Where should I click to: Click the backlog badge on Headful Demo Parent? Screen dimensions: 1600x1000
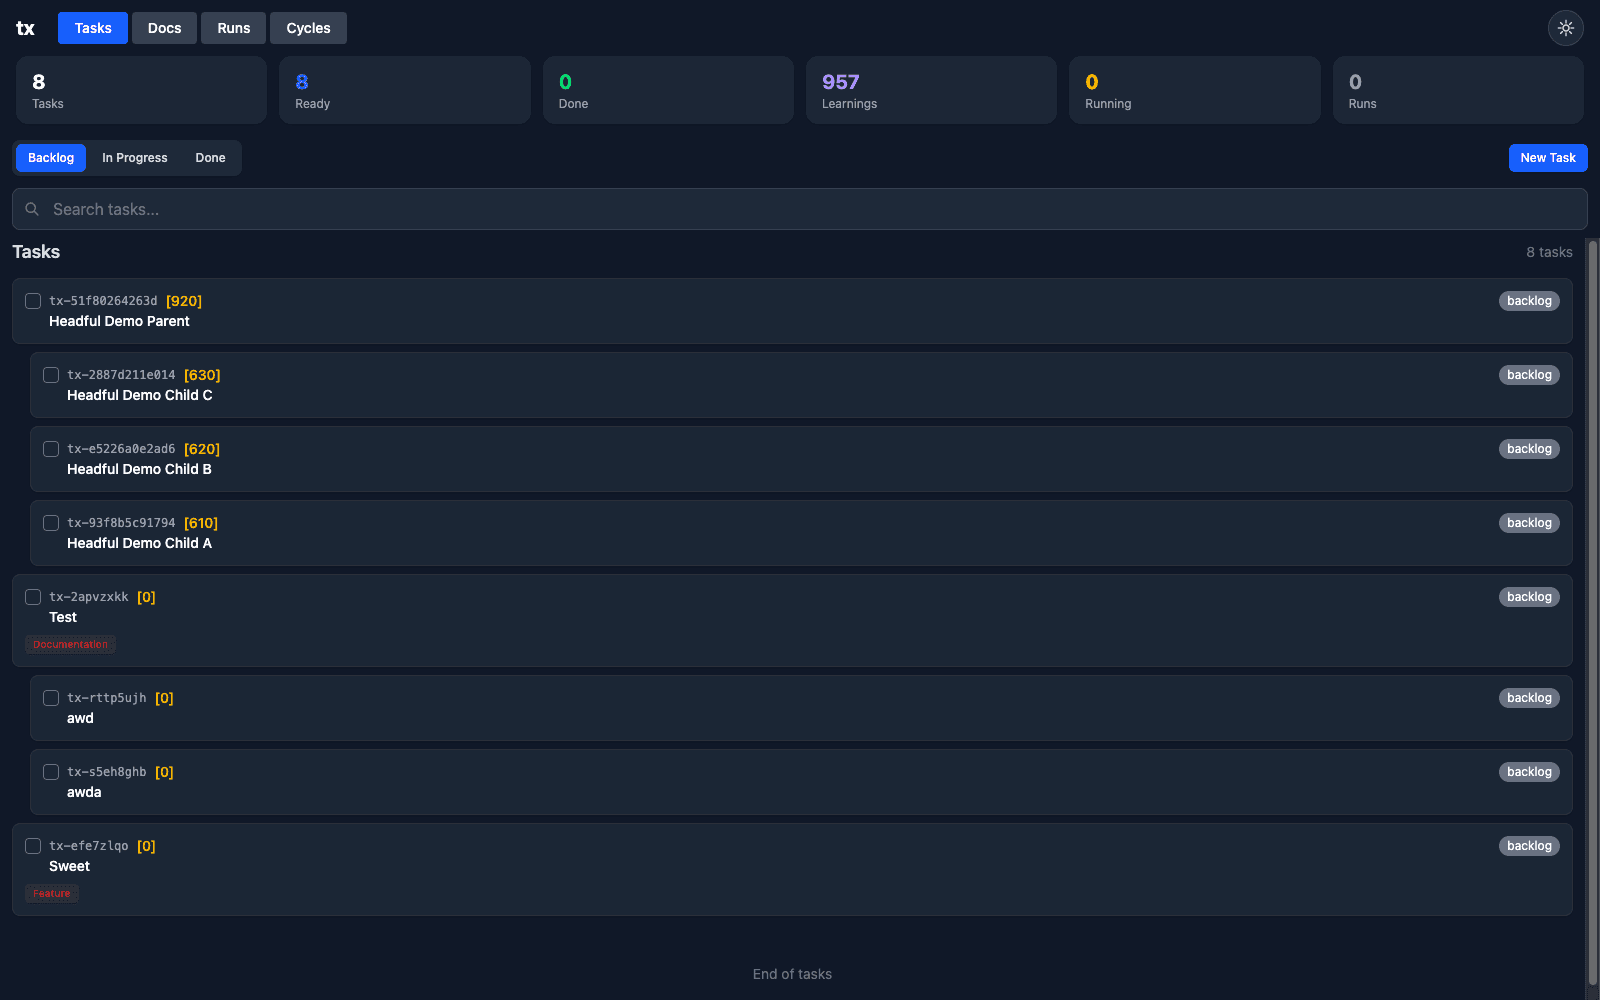point(1529,300)
